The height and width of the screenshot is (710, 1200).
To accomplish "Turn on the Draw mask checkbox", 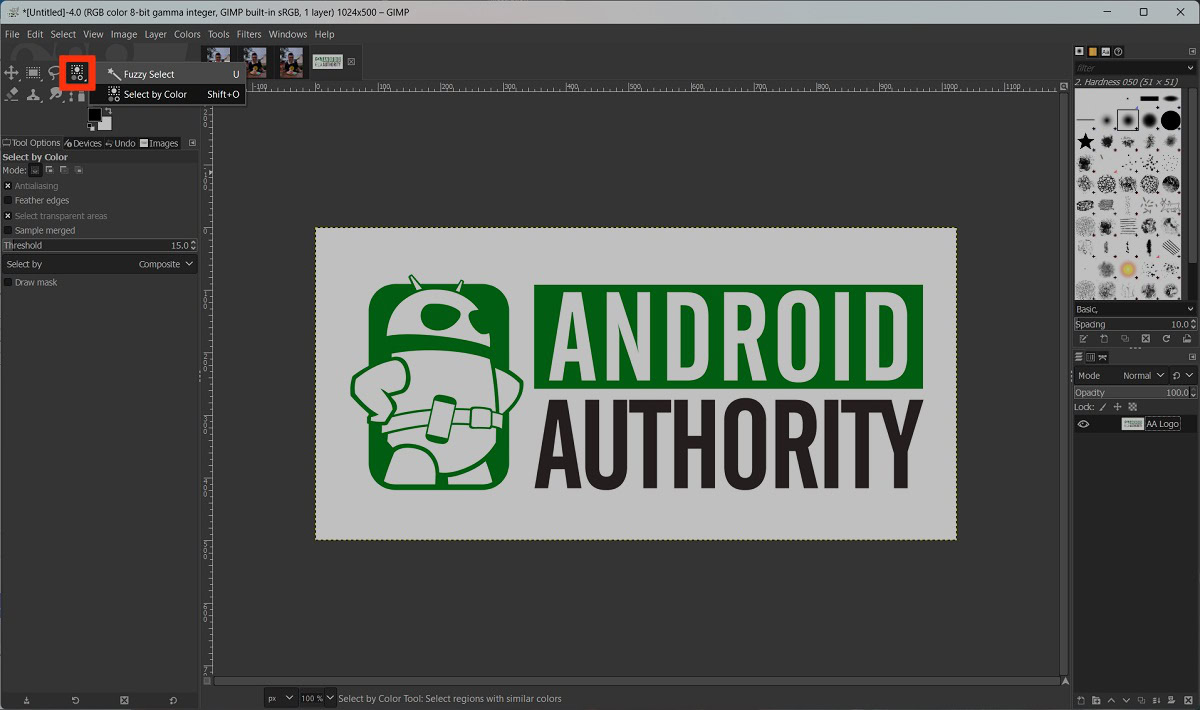I will (8, 283).
